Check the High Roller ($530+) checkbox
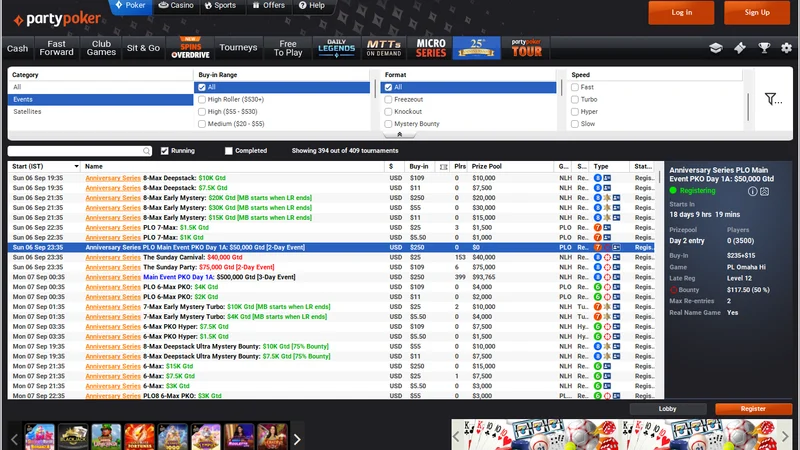 coord(202,99)
